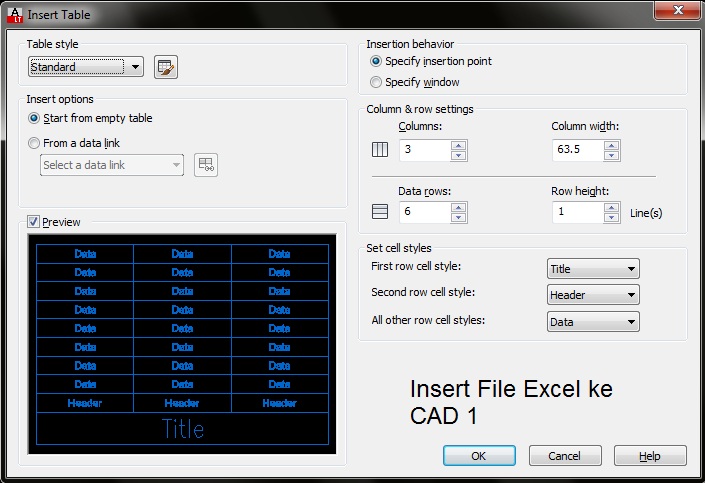Open Second row cell style Header dropdown
Screen dimensions: 705x483
593,295
